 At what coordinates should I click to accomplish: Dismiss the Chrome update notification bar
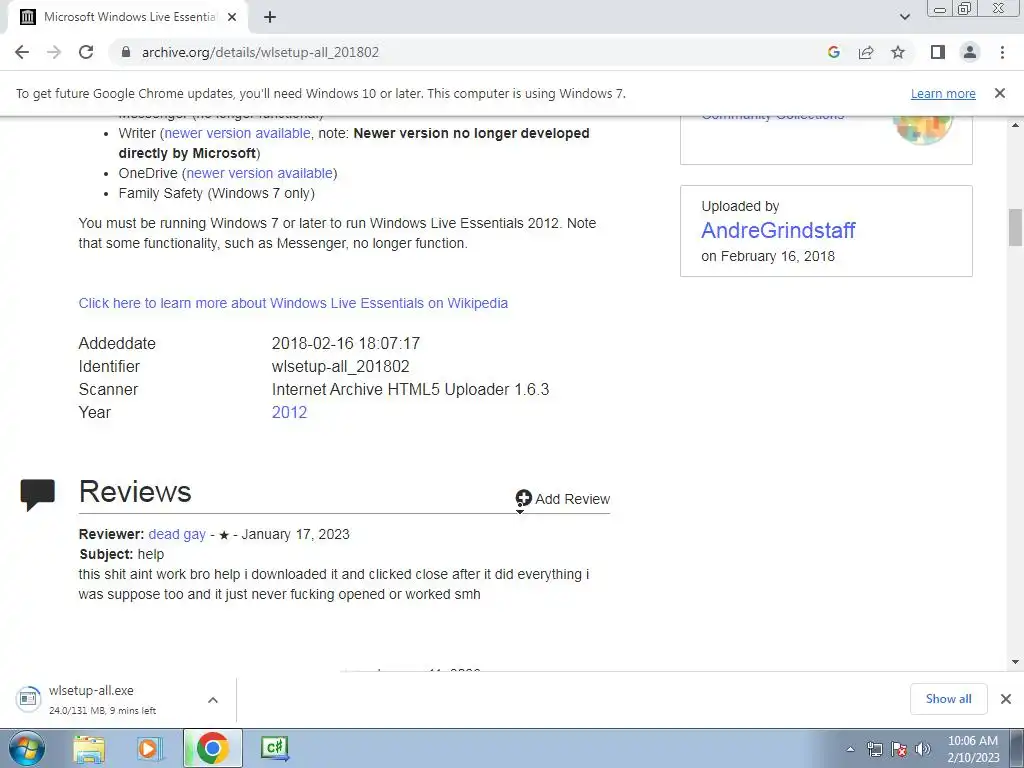click(999, 93)
